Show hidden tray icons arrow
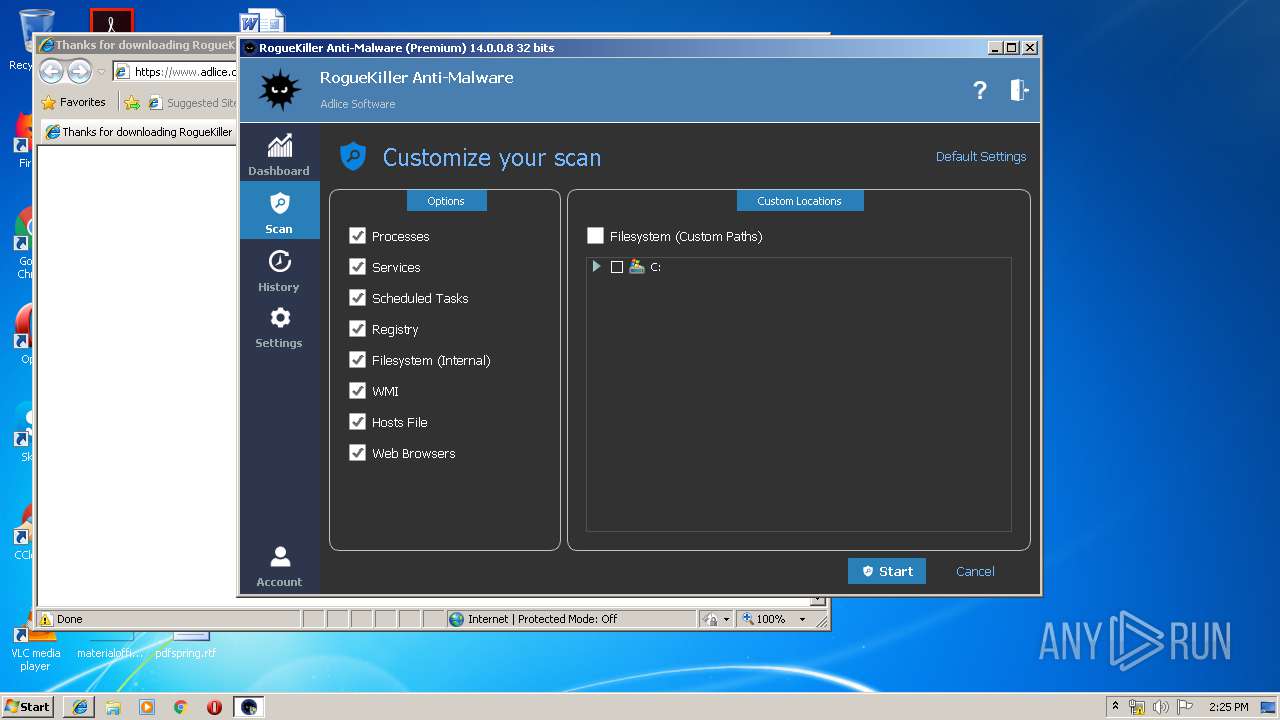 pos(1115,706)
